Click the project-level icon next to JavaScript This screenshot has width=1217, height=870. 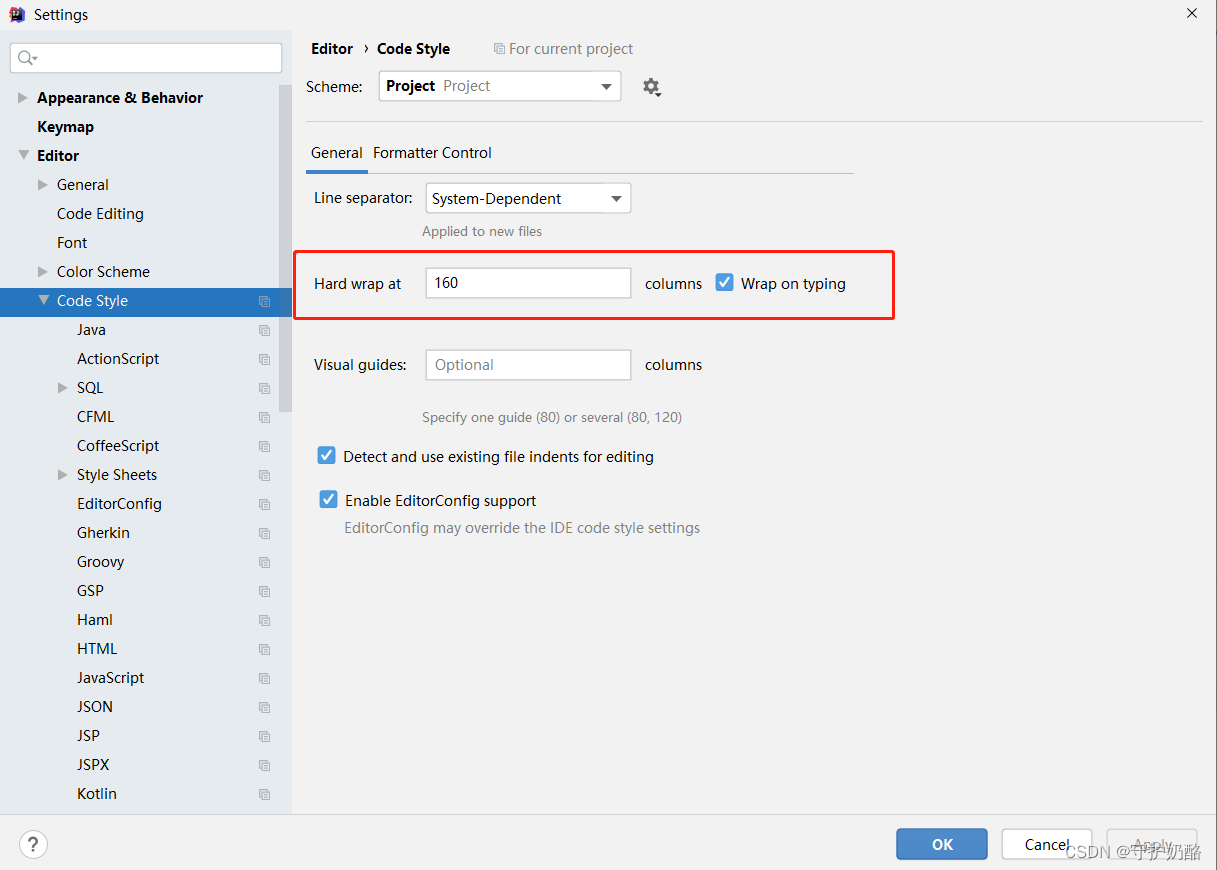(x=264, y=678)
